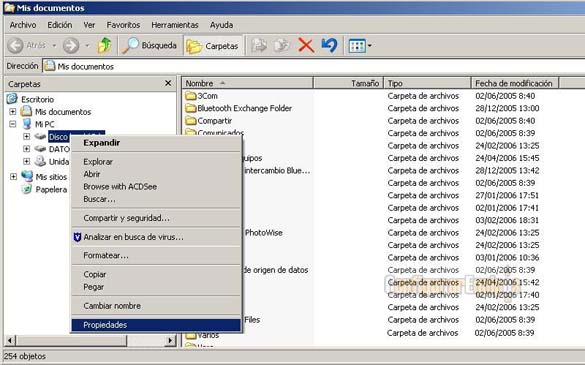The image size is (585, 365).
Task: Expand the Unidad CD drive node
Action: (x=26, y=162)
